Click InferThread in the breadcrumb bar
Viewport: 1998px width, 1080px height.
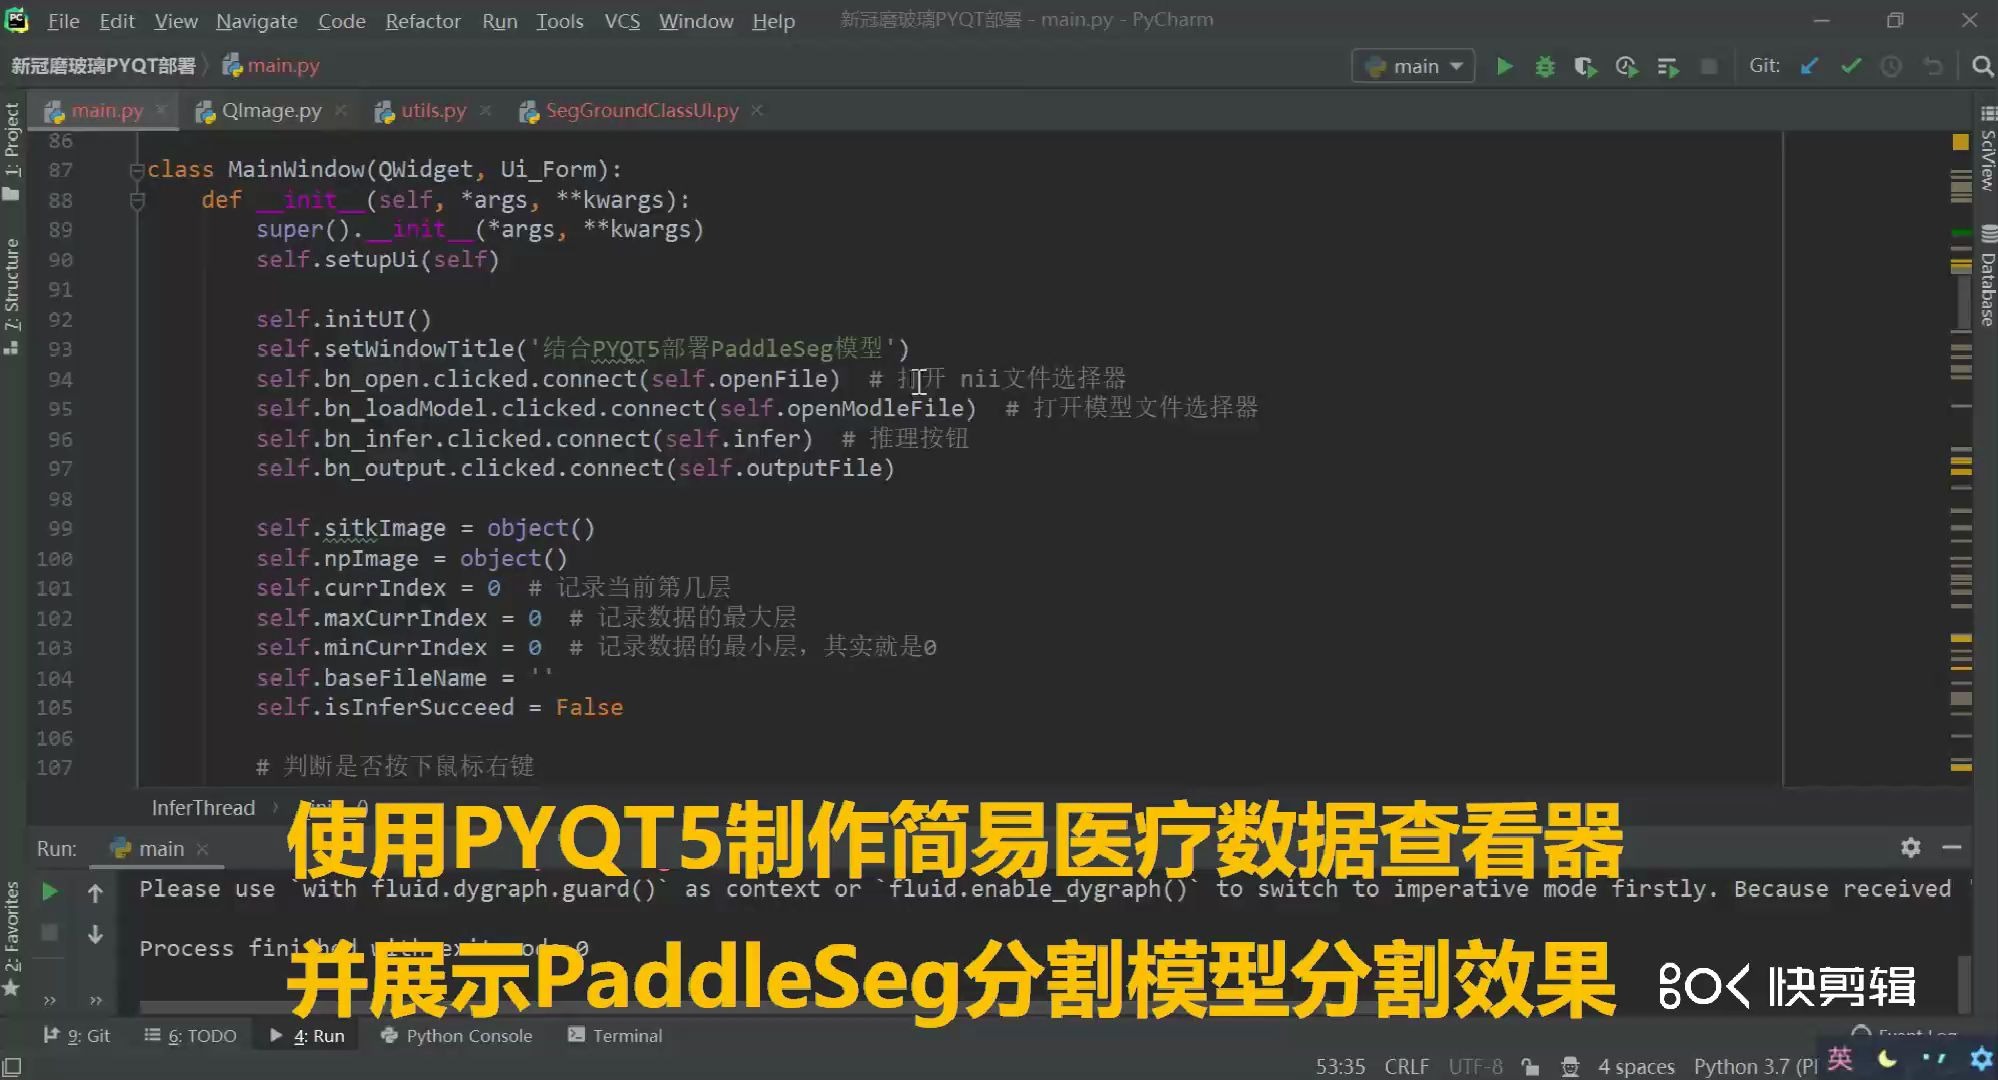203,808
